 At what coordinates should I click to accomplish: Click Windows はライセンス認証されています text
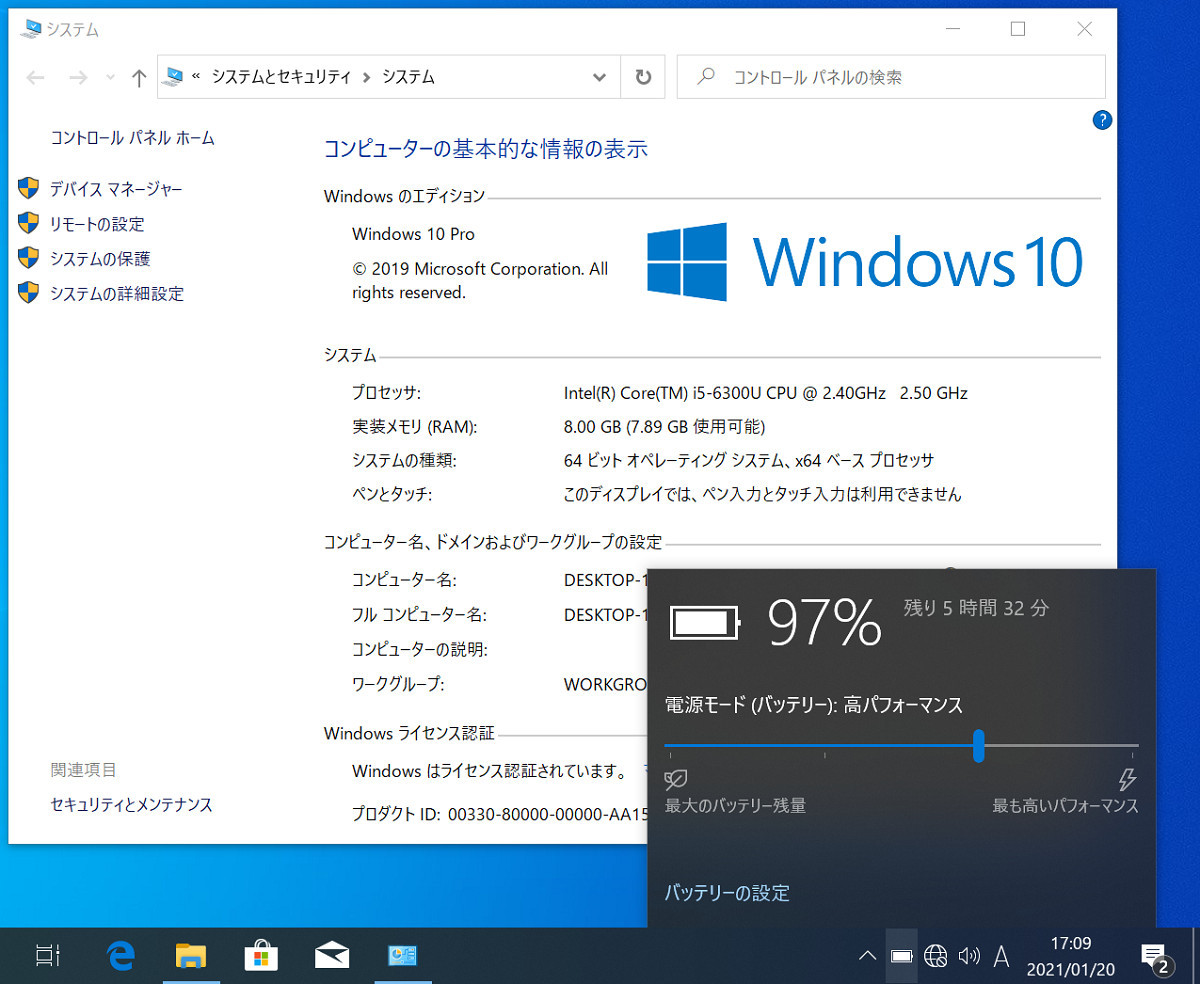click(489, 771)
